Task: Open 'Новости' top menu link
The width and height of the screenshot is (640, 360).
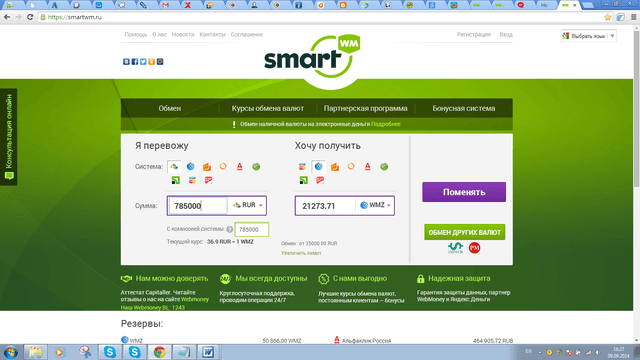Action: (x=183, y=34)
